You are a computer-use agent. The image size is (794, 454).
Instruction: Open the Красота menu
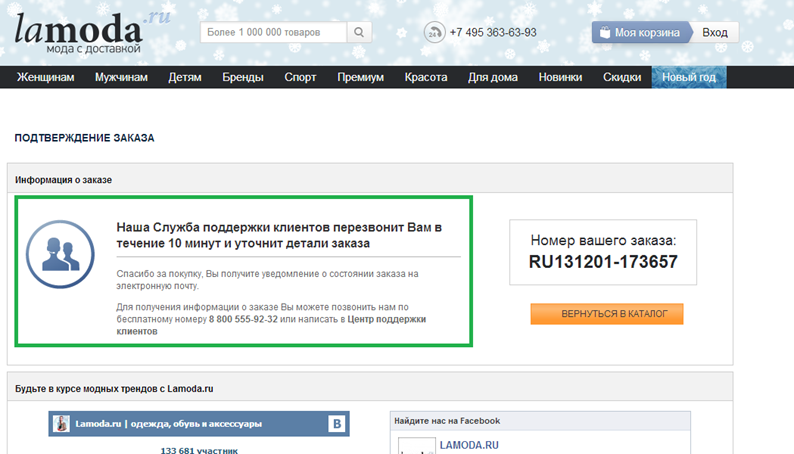pos(426,77)
